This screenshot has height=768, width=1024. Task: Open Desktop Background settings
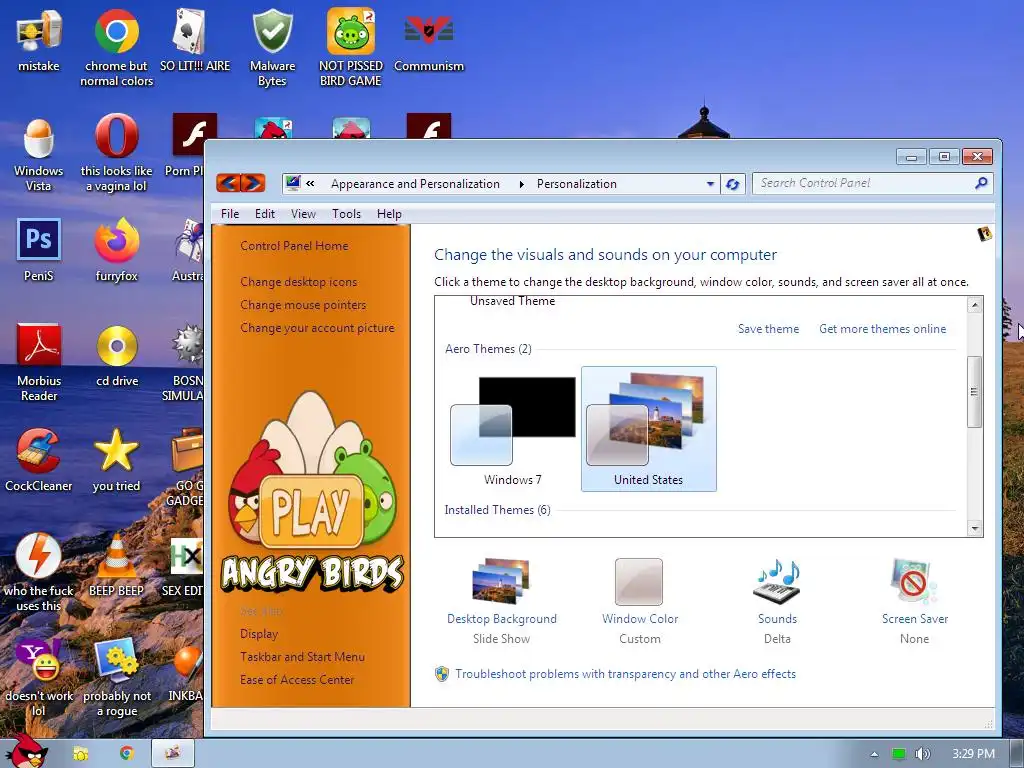coord(502,601)
